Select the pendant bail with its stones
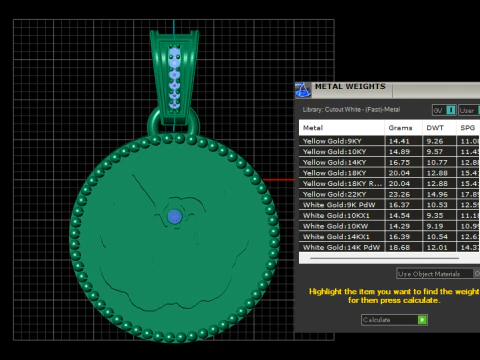Image resolution: width=480 pixels, height=360 pixels. coord(175,77)
